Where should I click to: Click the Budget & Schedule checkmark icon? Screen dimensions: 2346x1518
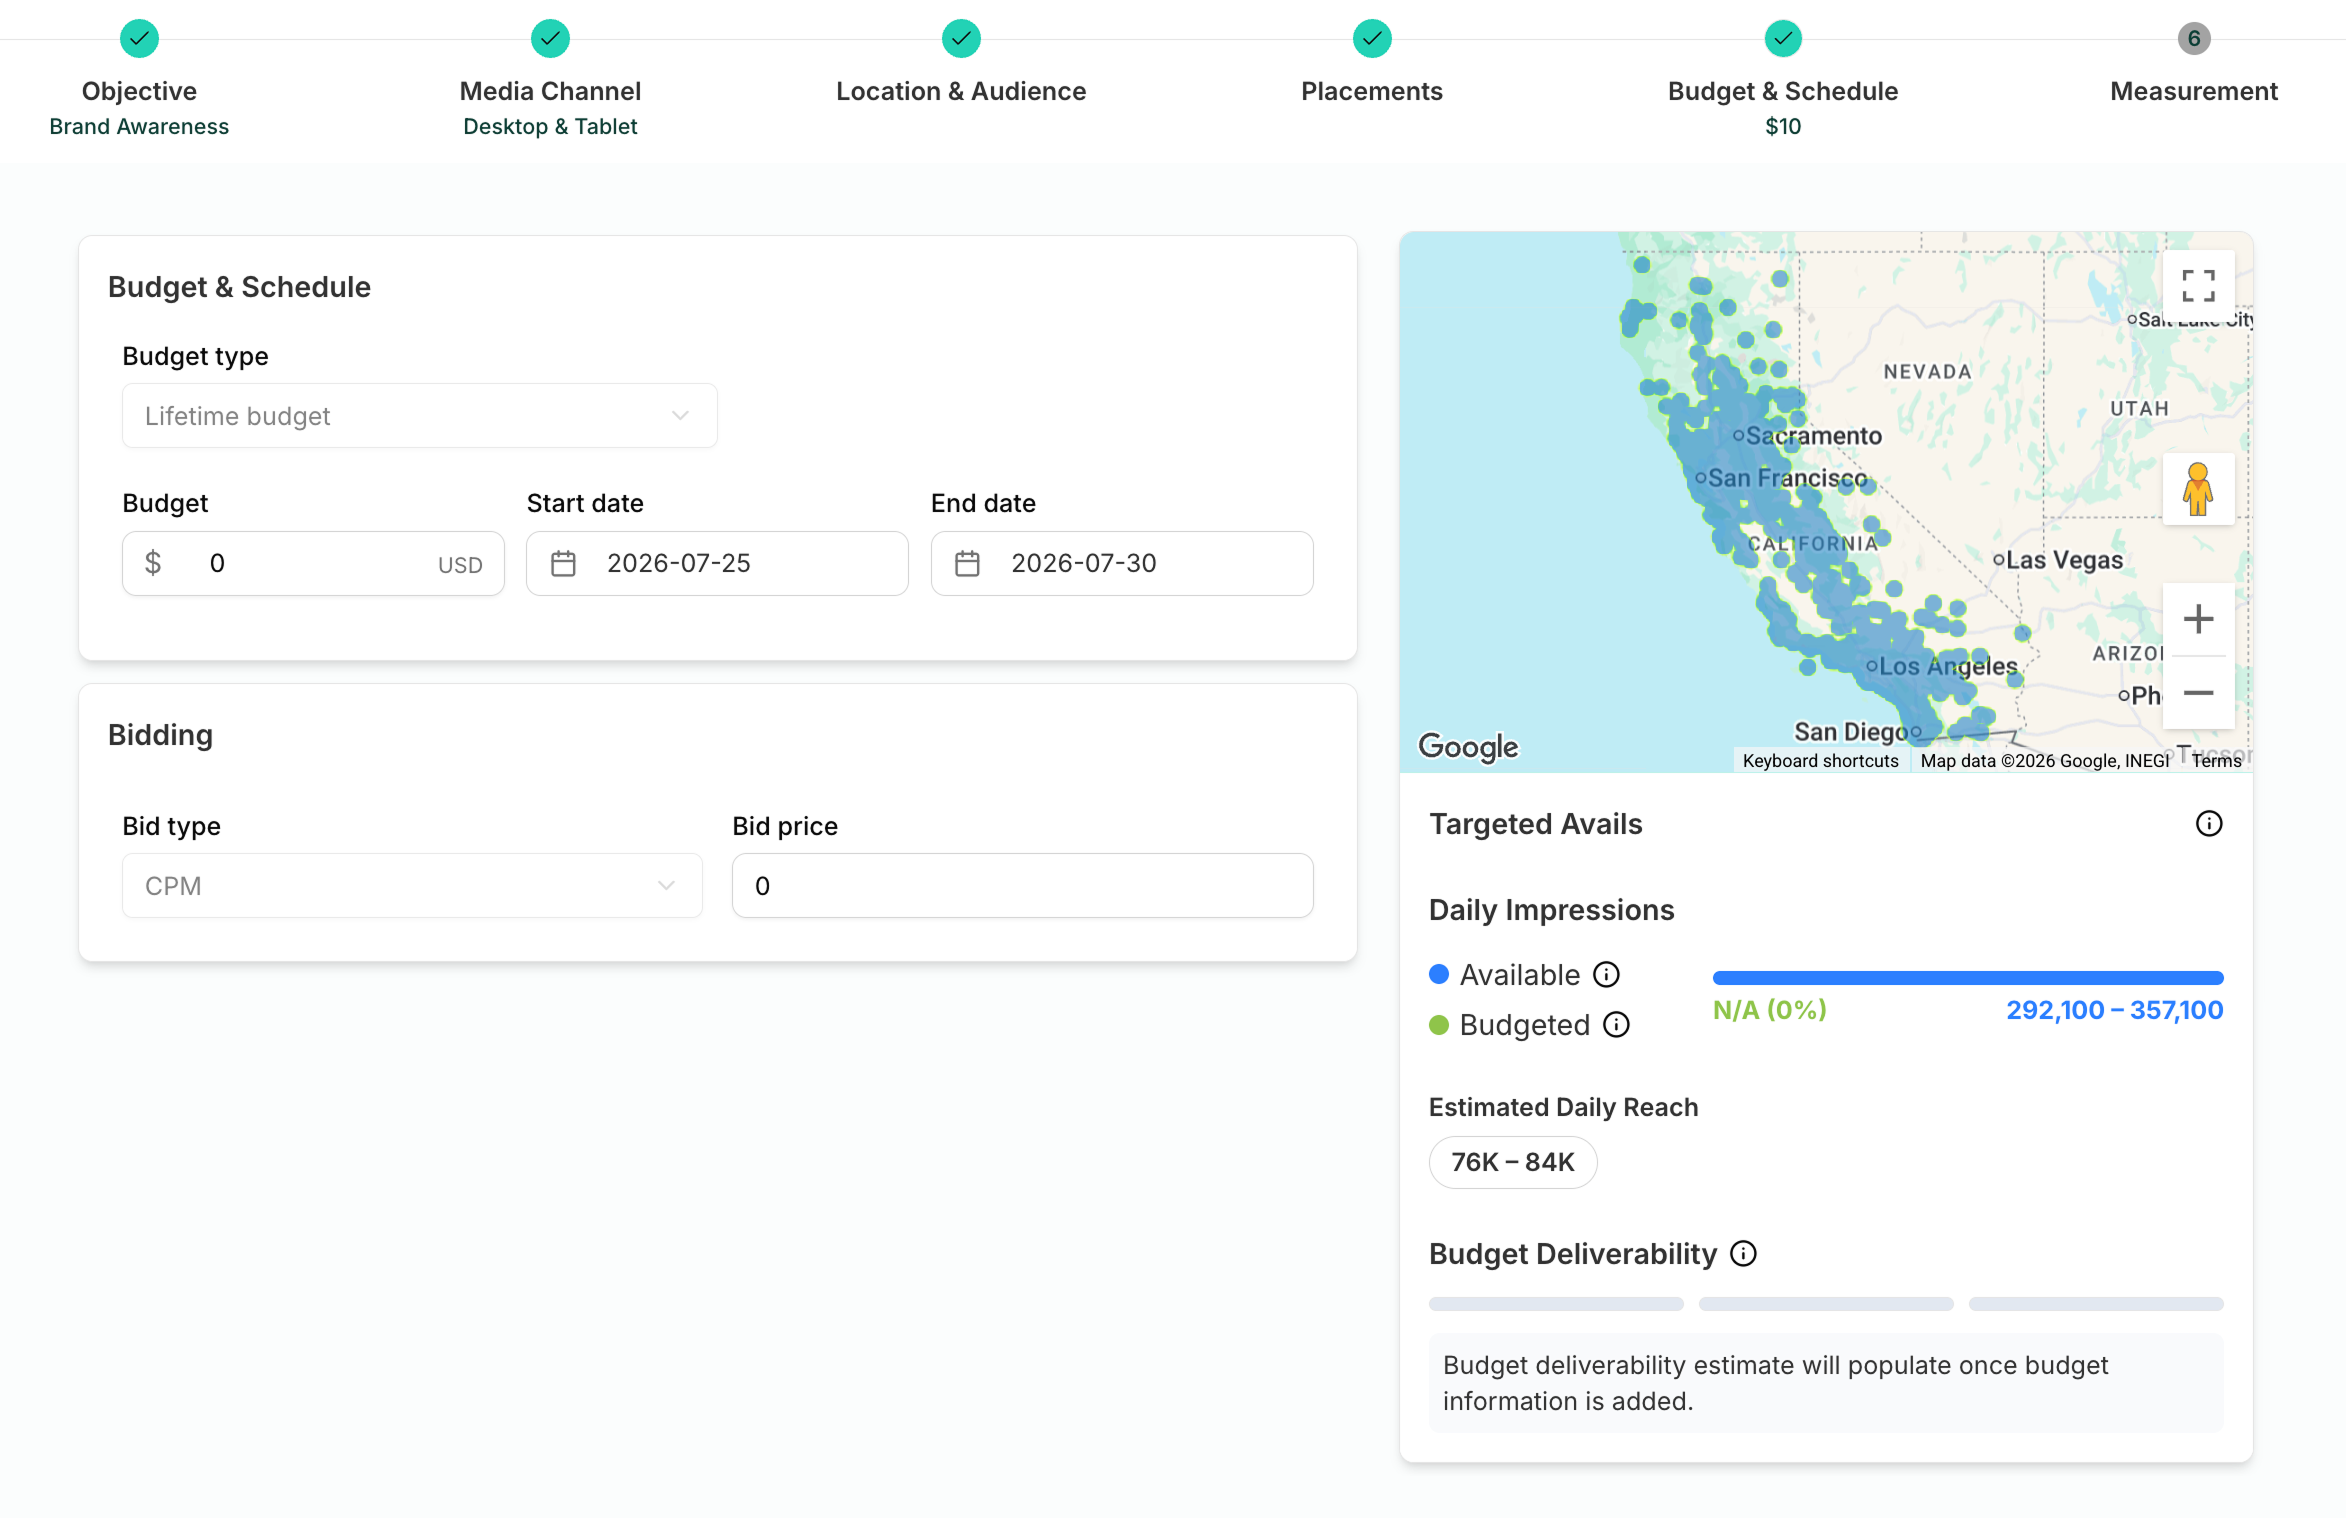(1783, 39)
